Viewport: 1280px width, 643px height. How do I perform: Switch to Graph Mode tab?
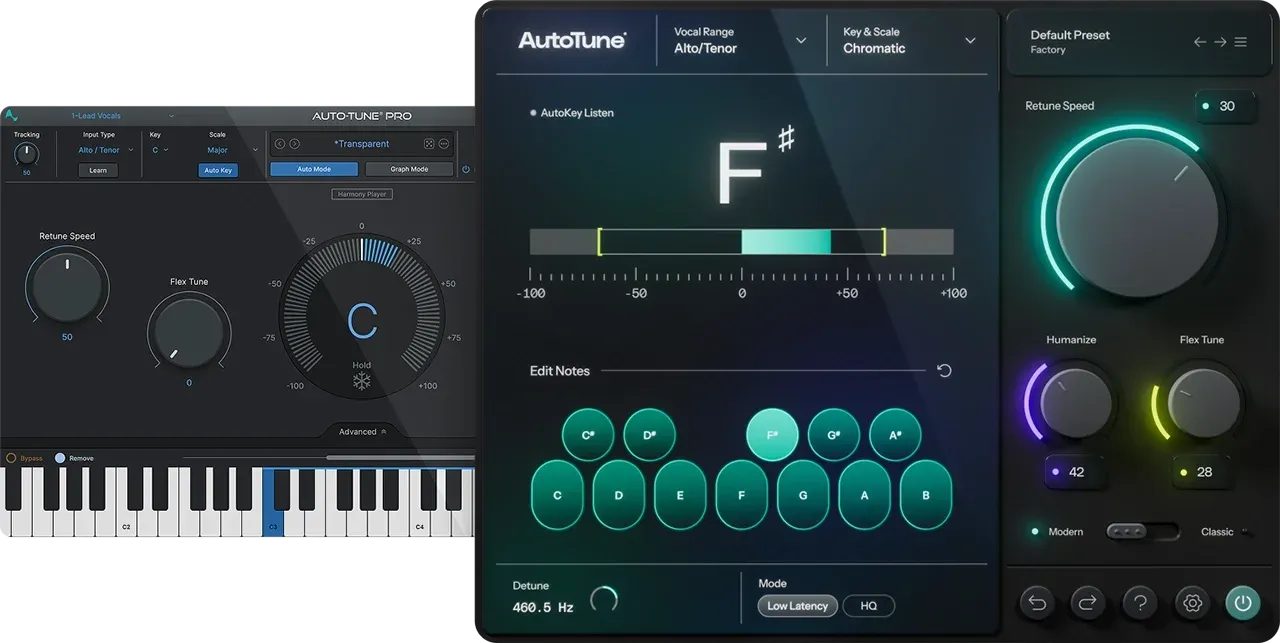(x=409, y=169)
